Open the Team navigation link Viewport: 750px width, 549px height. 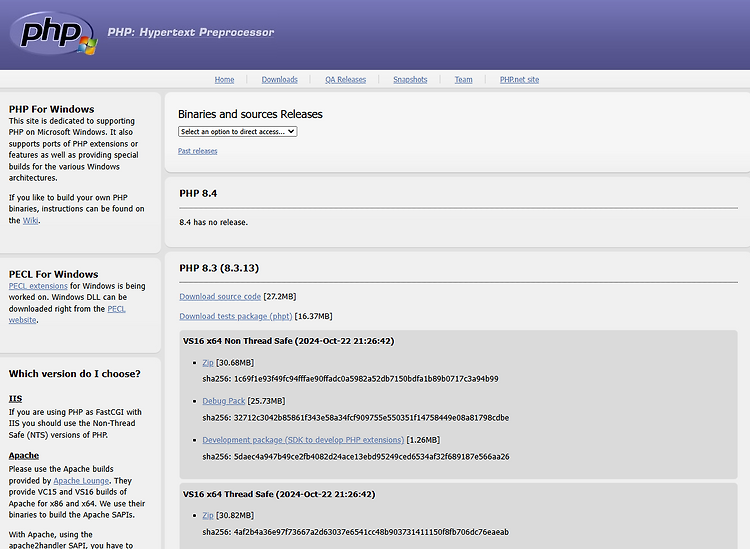click(463, 79)
